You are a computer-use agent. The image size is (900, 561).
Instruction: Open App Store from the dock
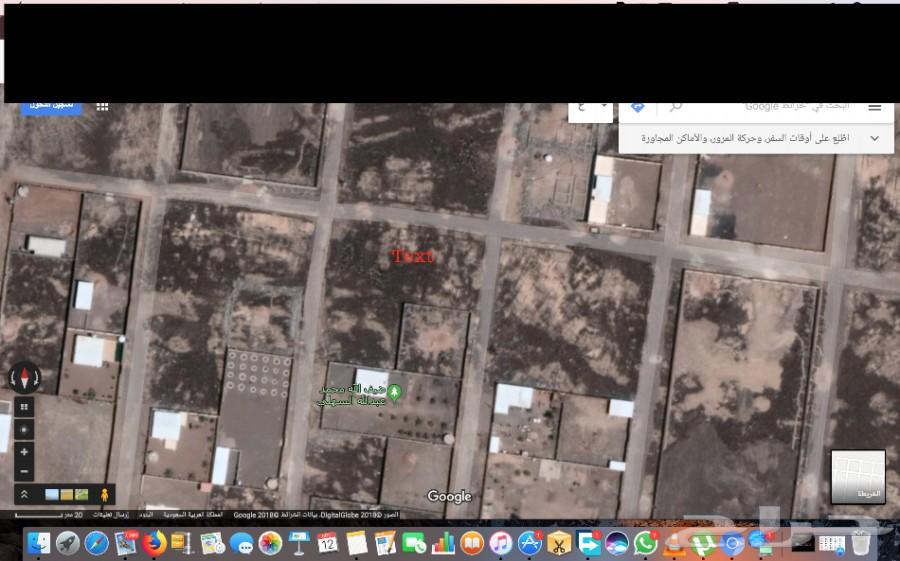pos(530,543)
